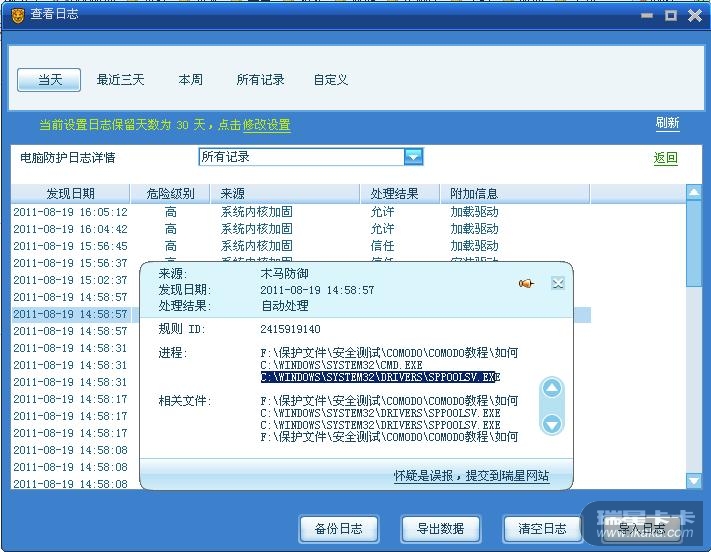Pin the detail popup with the pushpin icon
Screen dimensions: 711x552
tap(526, 283)
